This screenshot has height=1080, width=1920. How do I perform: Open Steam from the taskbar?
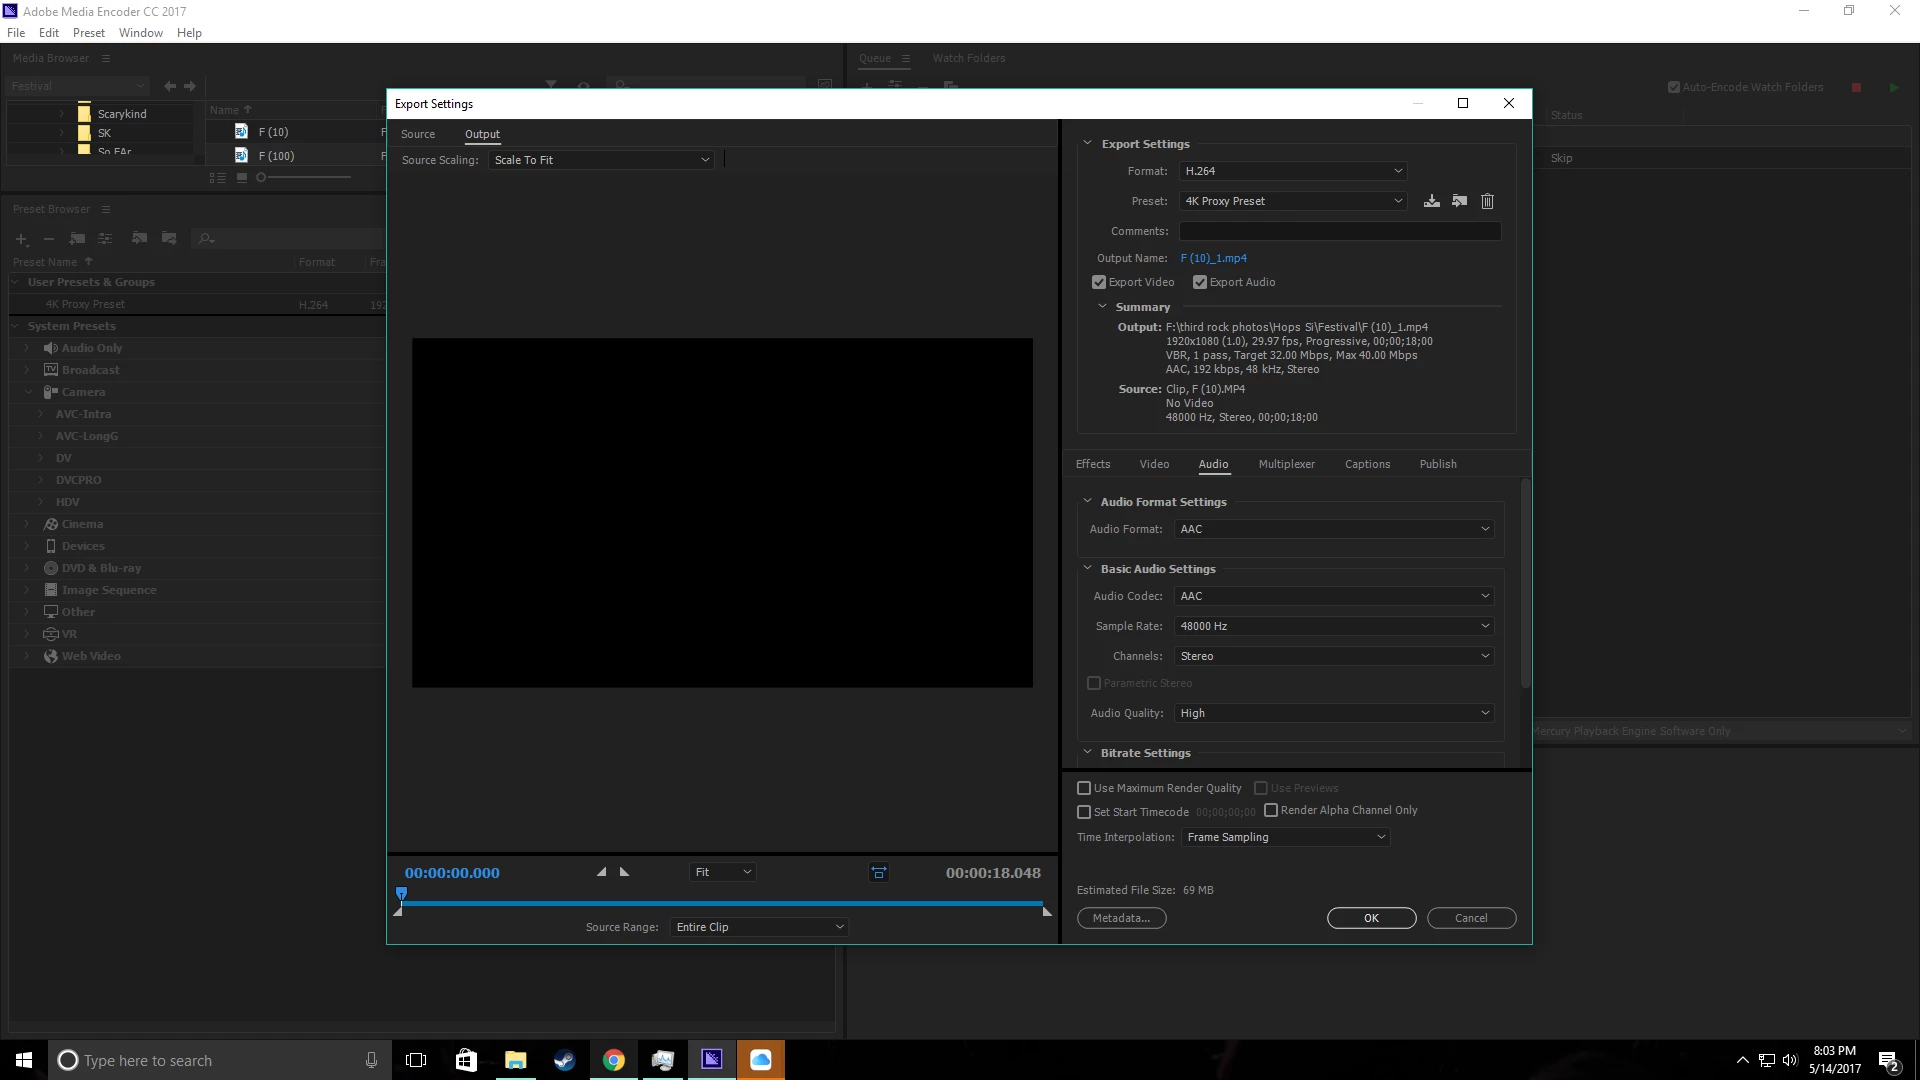point(565,1060)
